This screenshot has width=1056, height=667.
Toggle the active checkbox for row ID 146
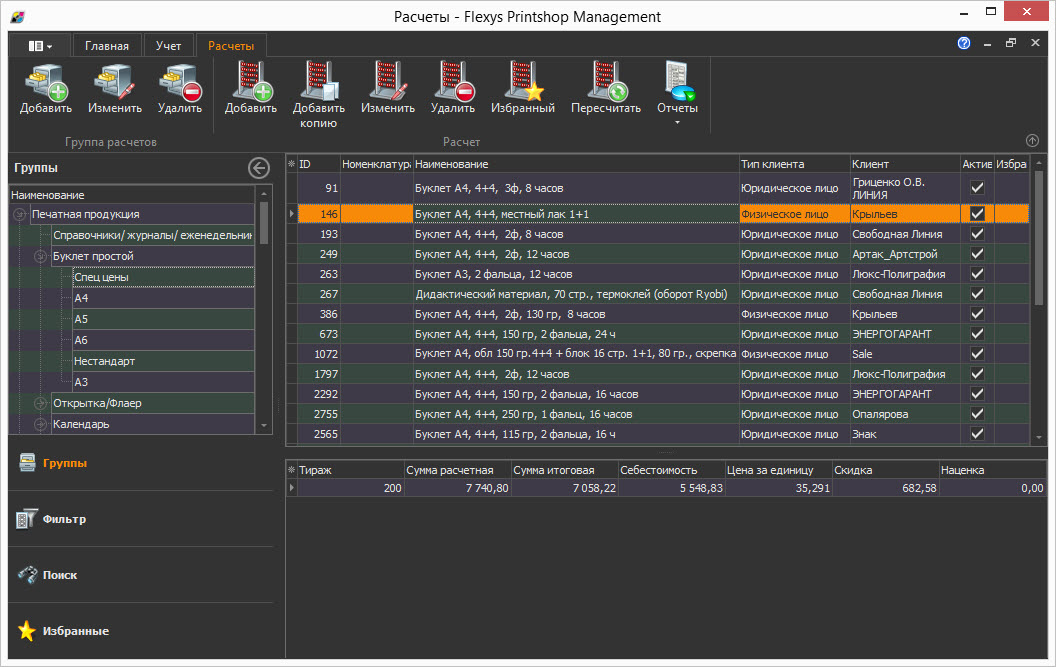coord(977,214)
